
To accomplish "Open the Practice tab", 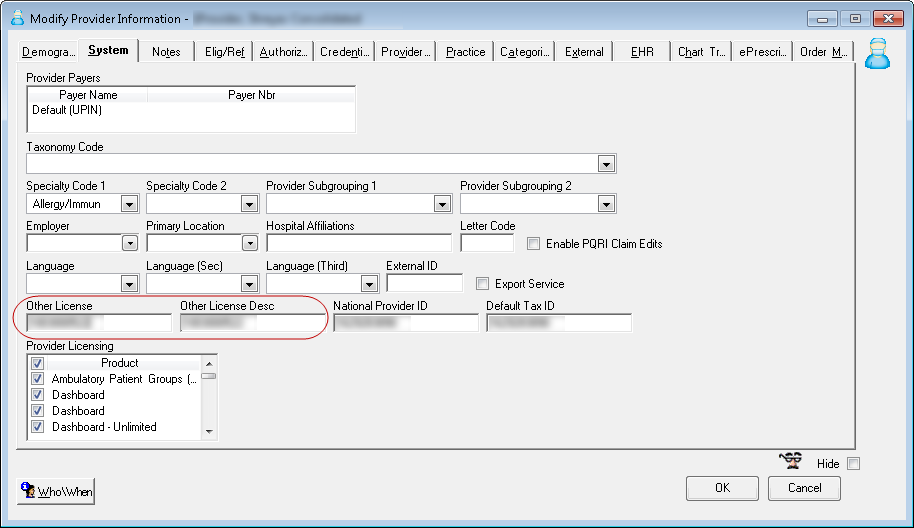I will 465,52.
